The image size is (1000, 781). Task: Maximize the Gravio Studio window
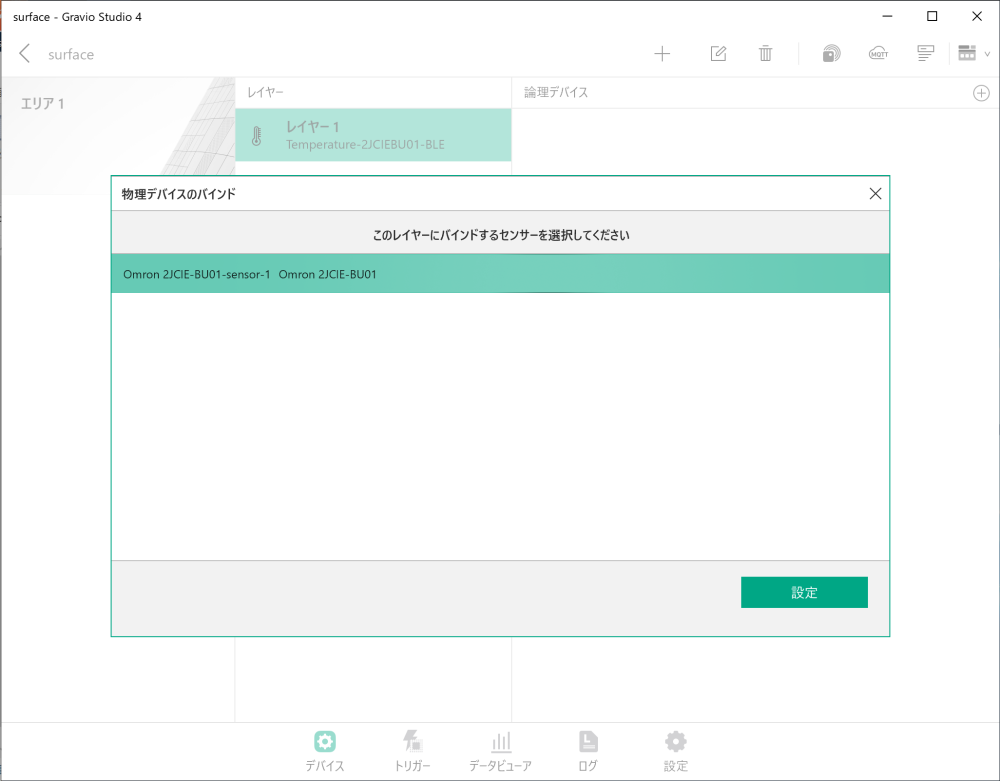coord(932,17)
